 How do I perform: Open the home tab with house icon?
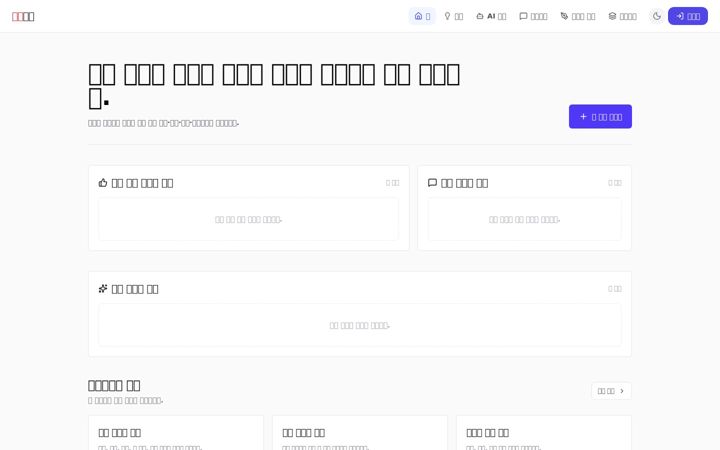[x=422, y=16]
